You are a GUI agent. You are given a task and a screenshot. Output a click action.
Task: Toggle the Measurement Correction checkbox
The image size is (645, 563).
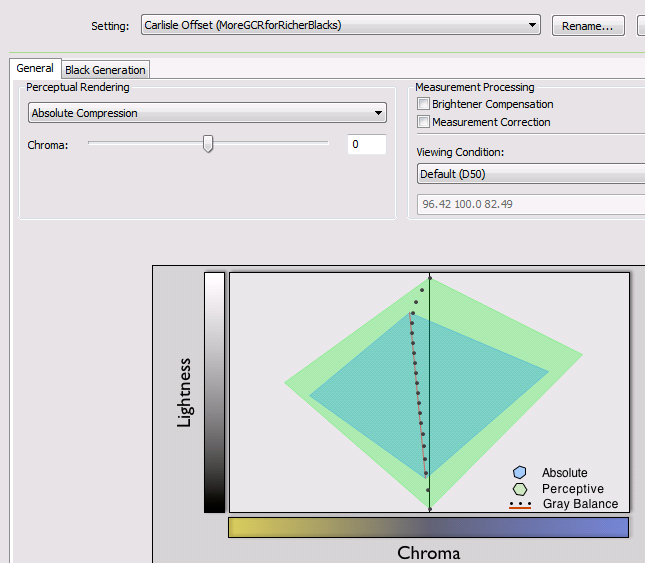[x=424, y=122]
